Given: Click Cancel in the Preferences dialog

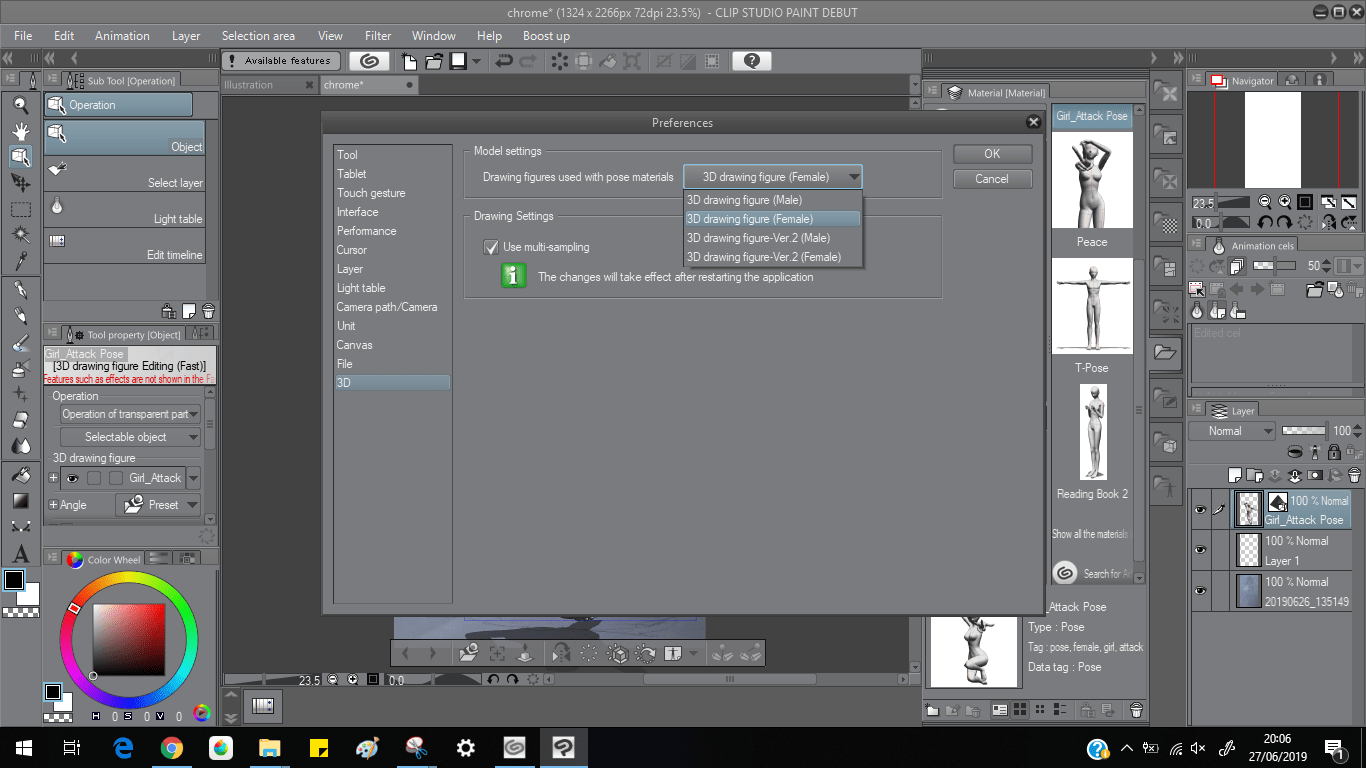Looking at the screenshot, I should click(x=992, y=179).
